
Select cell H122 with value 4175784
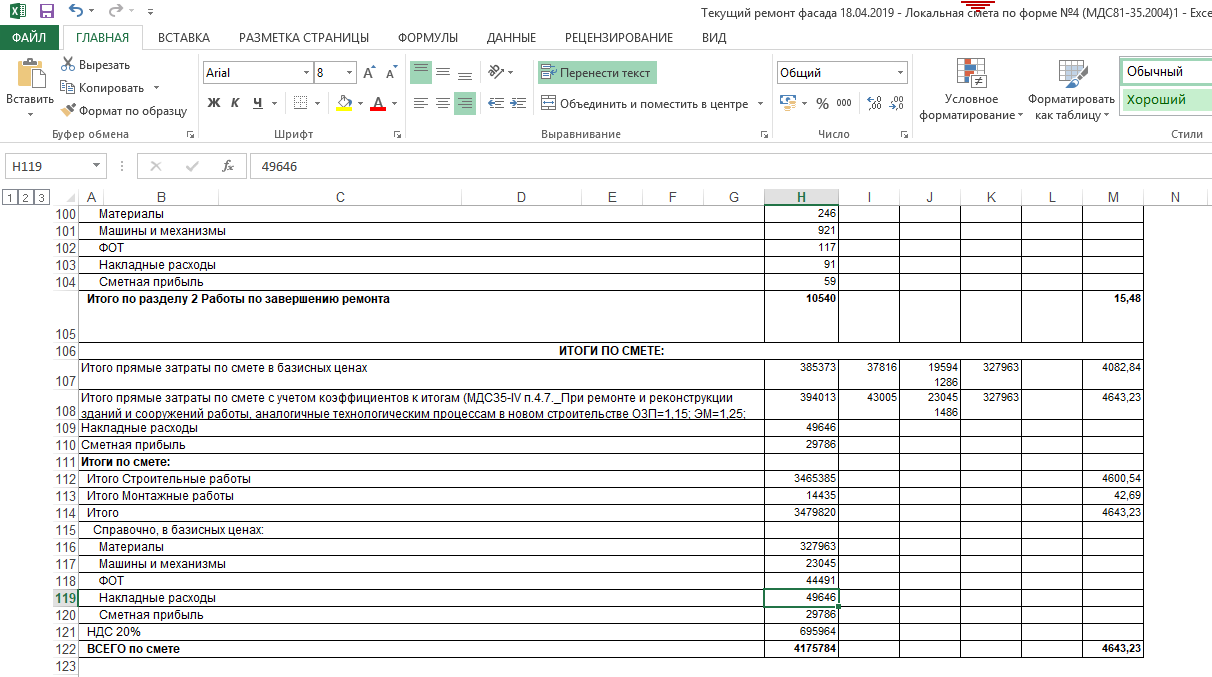[x=800, y=649]
